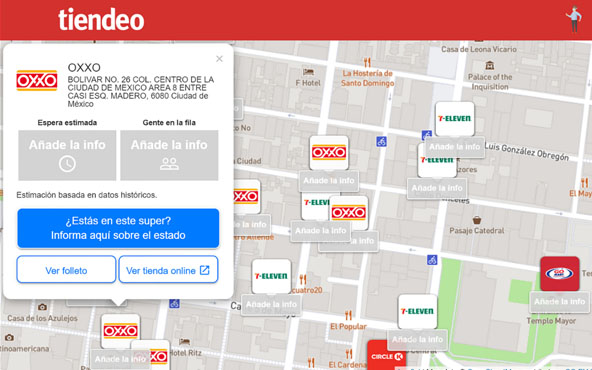The width and height of the screenshot is (592, 370).
Task: Click the tiendeo logo in header
Action: click(101, 20)
